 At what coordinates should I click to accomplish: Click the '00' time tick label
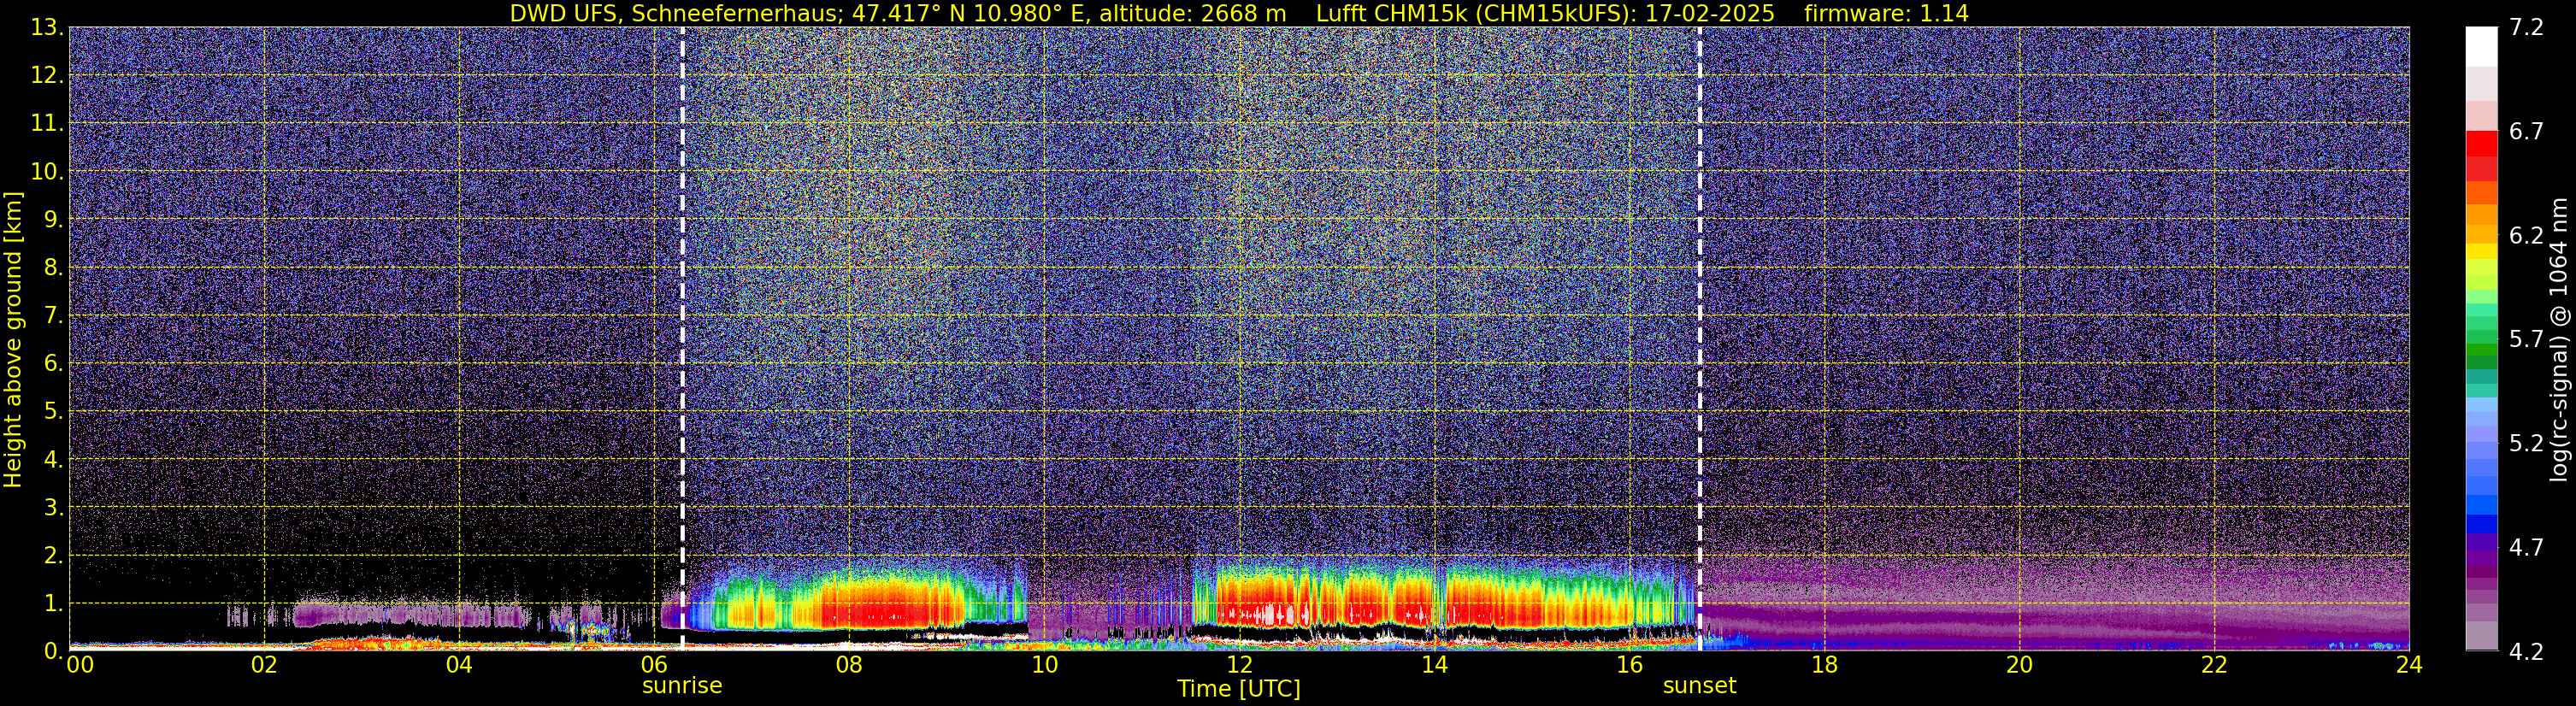pos(80,665)
